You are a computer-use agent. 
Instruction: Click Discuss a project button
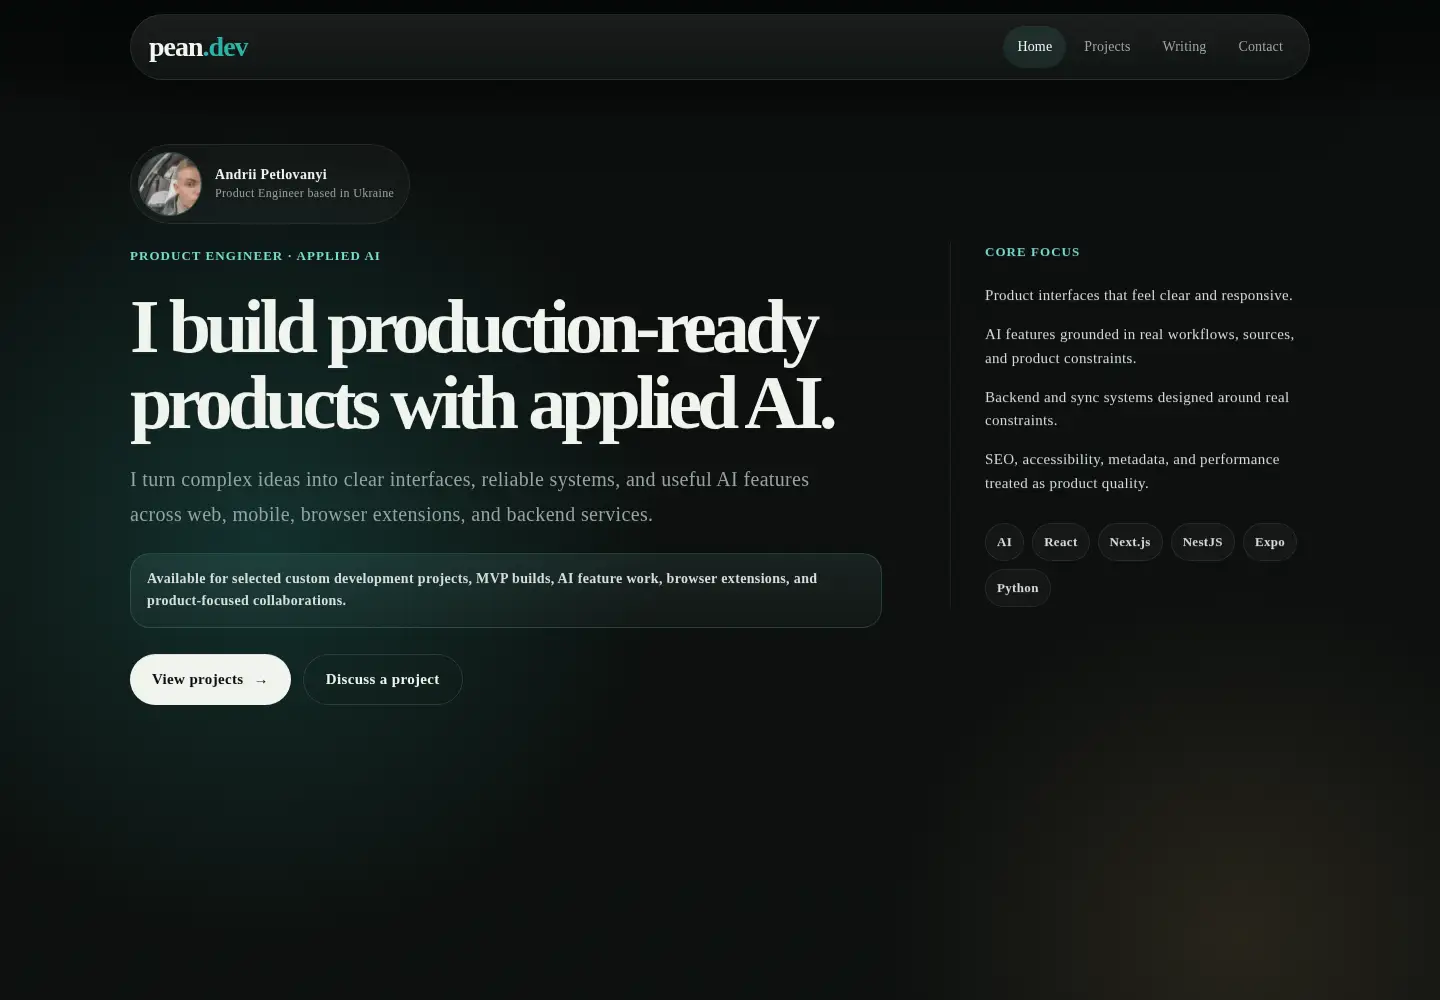[x=382, y=680]
